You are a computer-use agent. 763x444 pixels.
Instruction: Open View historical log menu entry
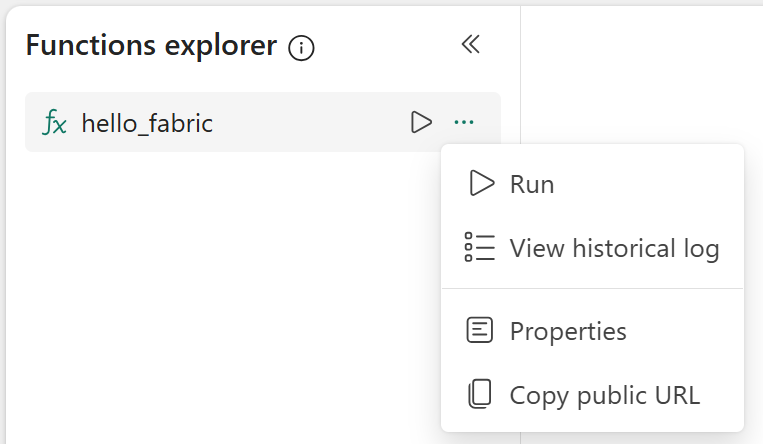coord(614,248)
